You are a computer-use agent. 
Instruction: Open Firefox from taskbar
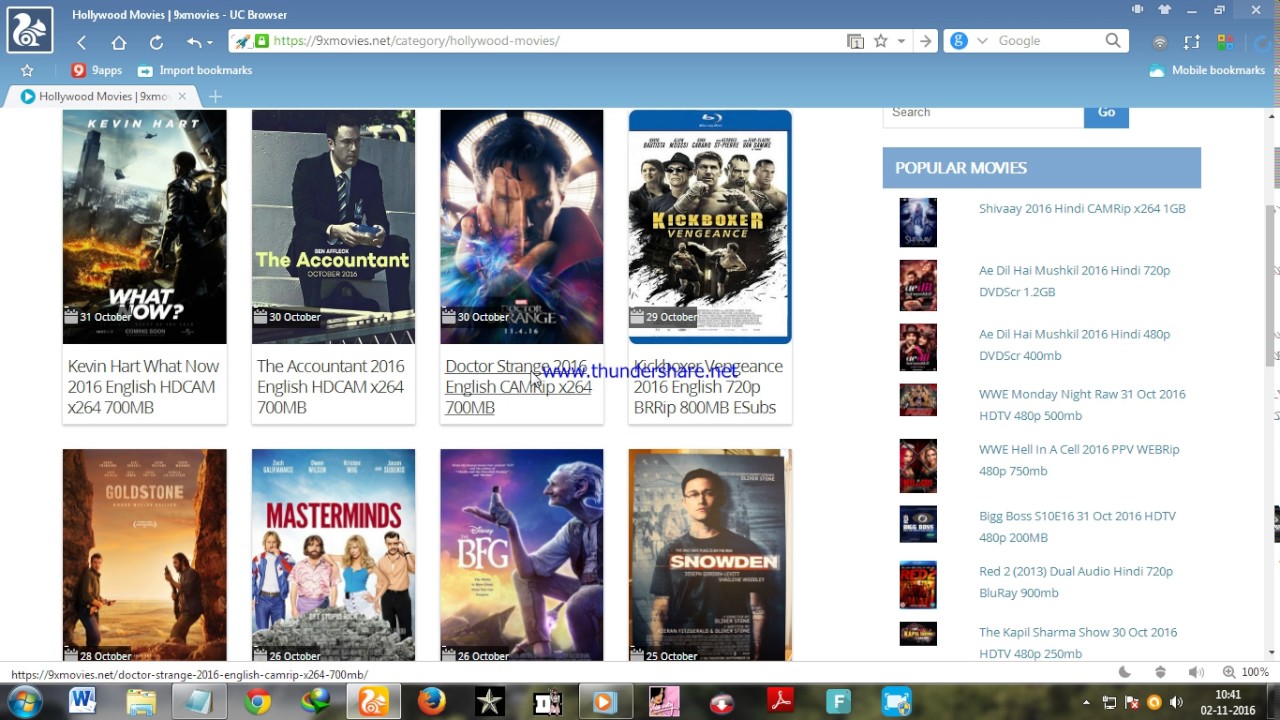point(432,703)
